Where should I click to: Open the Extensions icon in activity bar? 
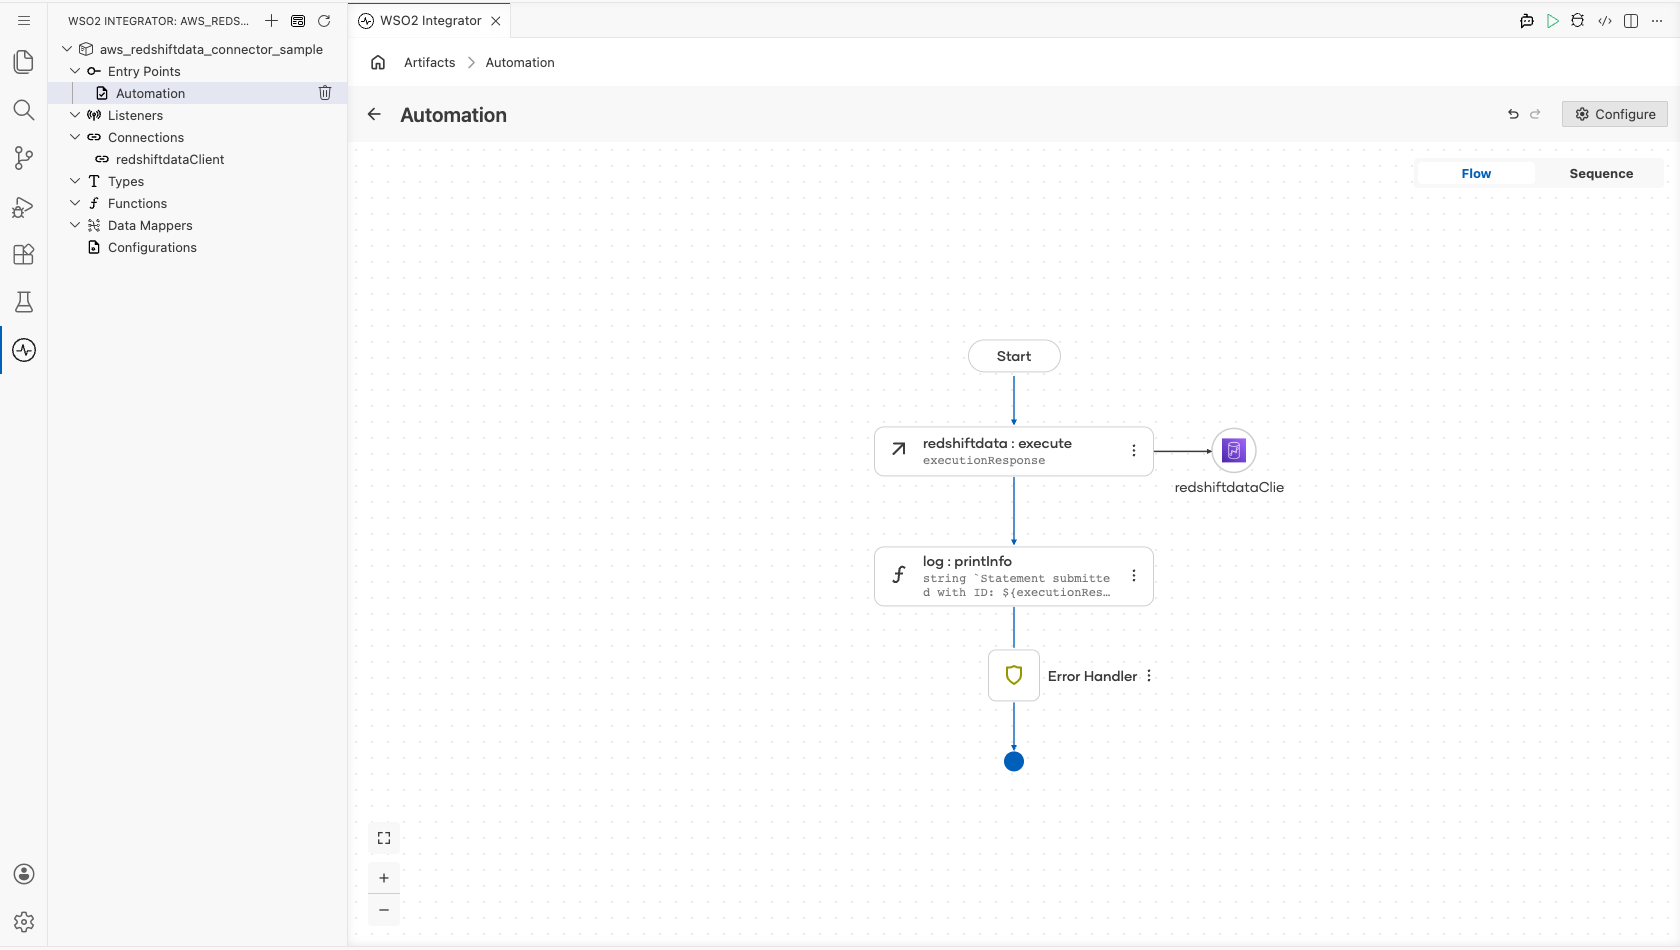[24, 254]
